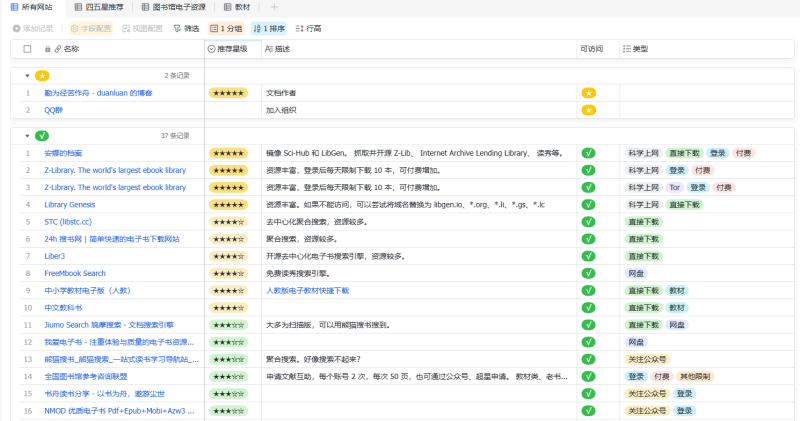Click the green check icon in 安娜的档案 row
Image resolution: width=800 pixels, height=421 pixels.
588,153
